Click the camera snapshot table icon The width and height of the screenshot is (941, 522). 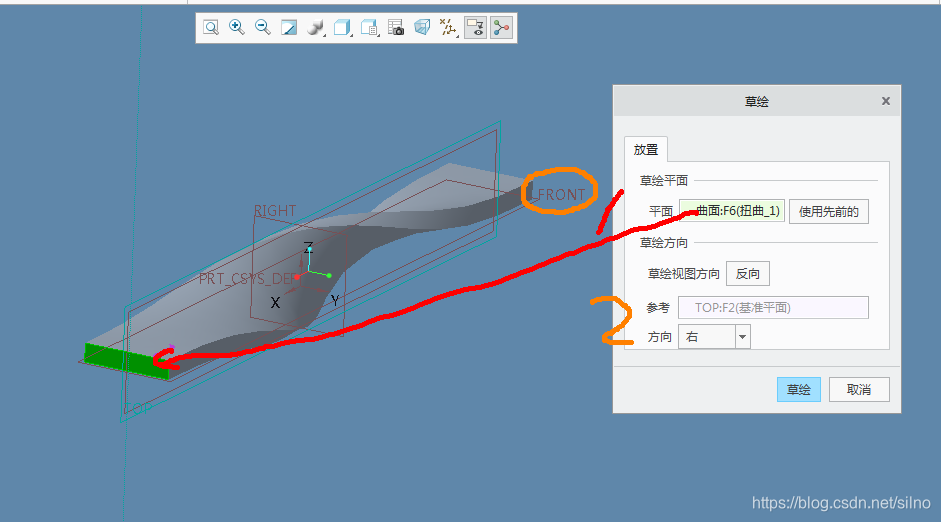[x=396, y=28]
